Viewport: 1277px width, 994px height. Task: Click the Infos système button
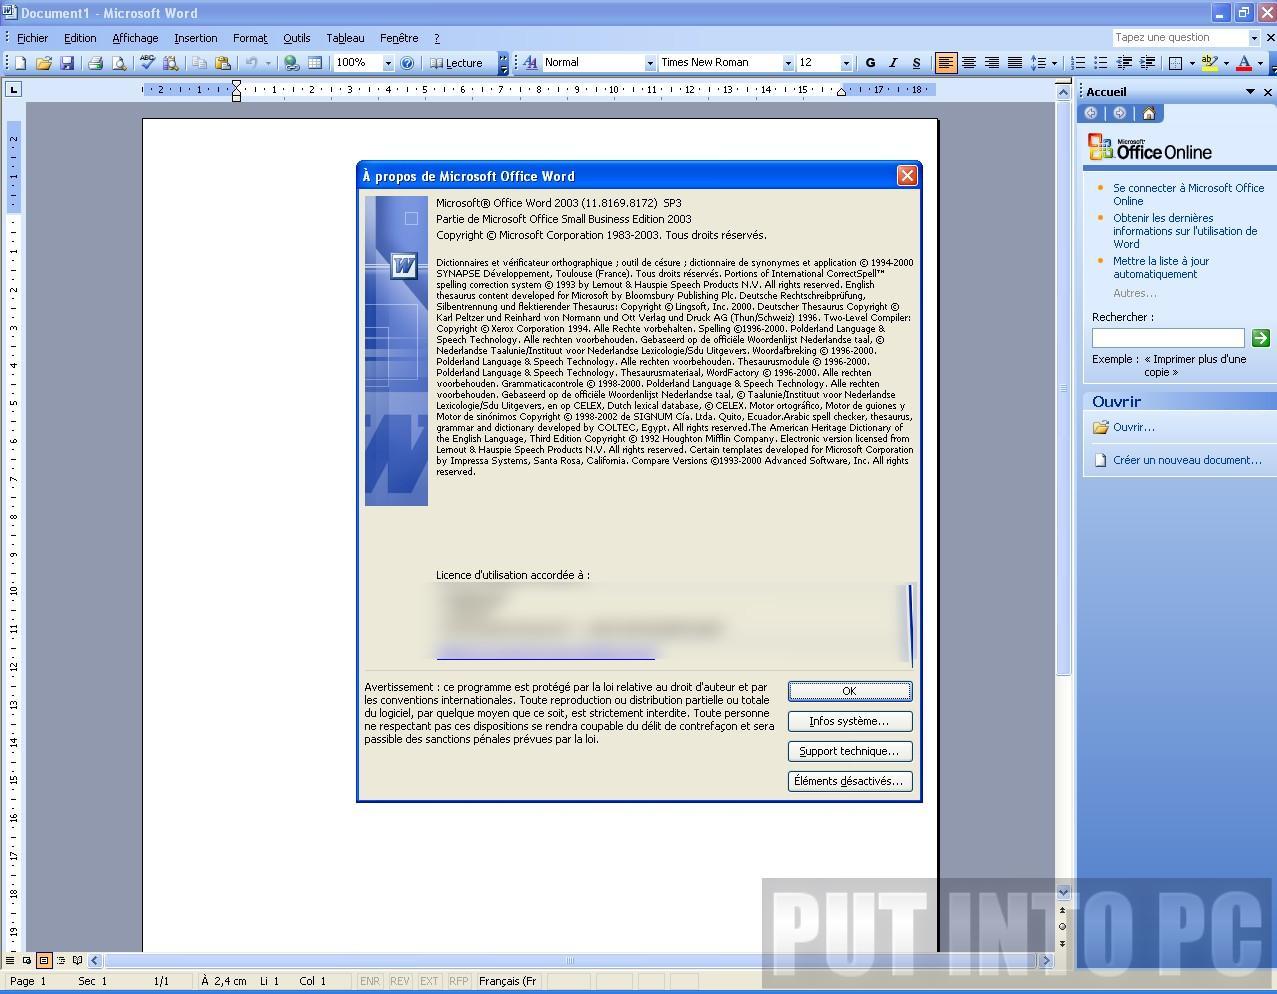point(850,721)
